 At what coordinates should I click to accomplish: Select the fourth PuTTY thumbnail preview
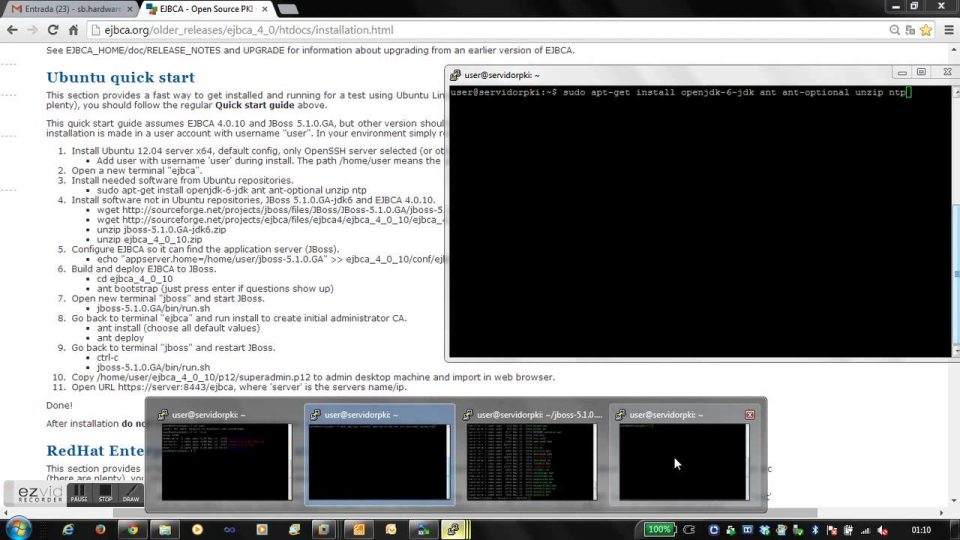coord(684,456)
